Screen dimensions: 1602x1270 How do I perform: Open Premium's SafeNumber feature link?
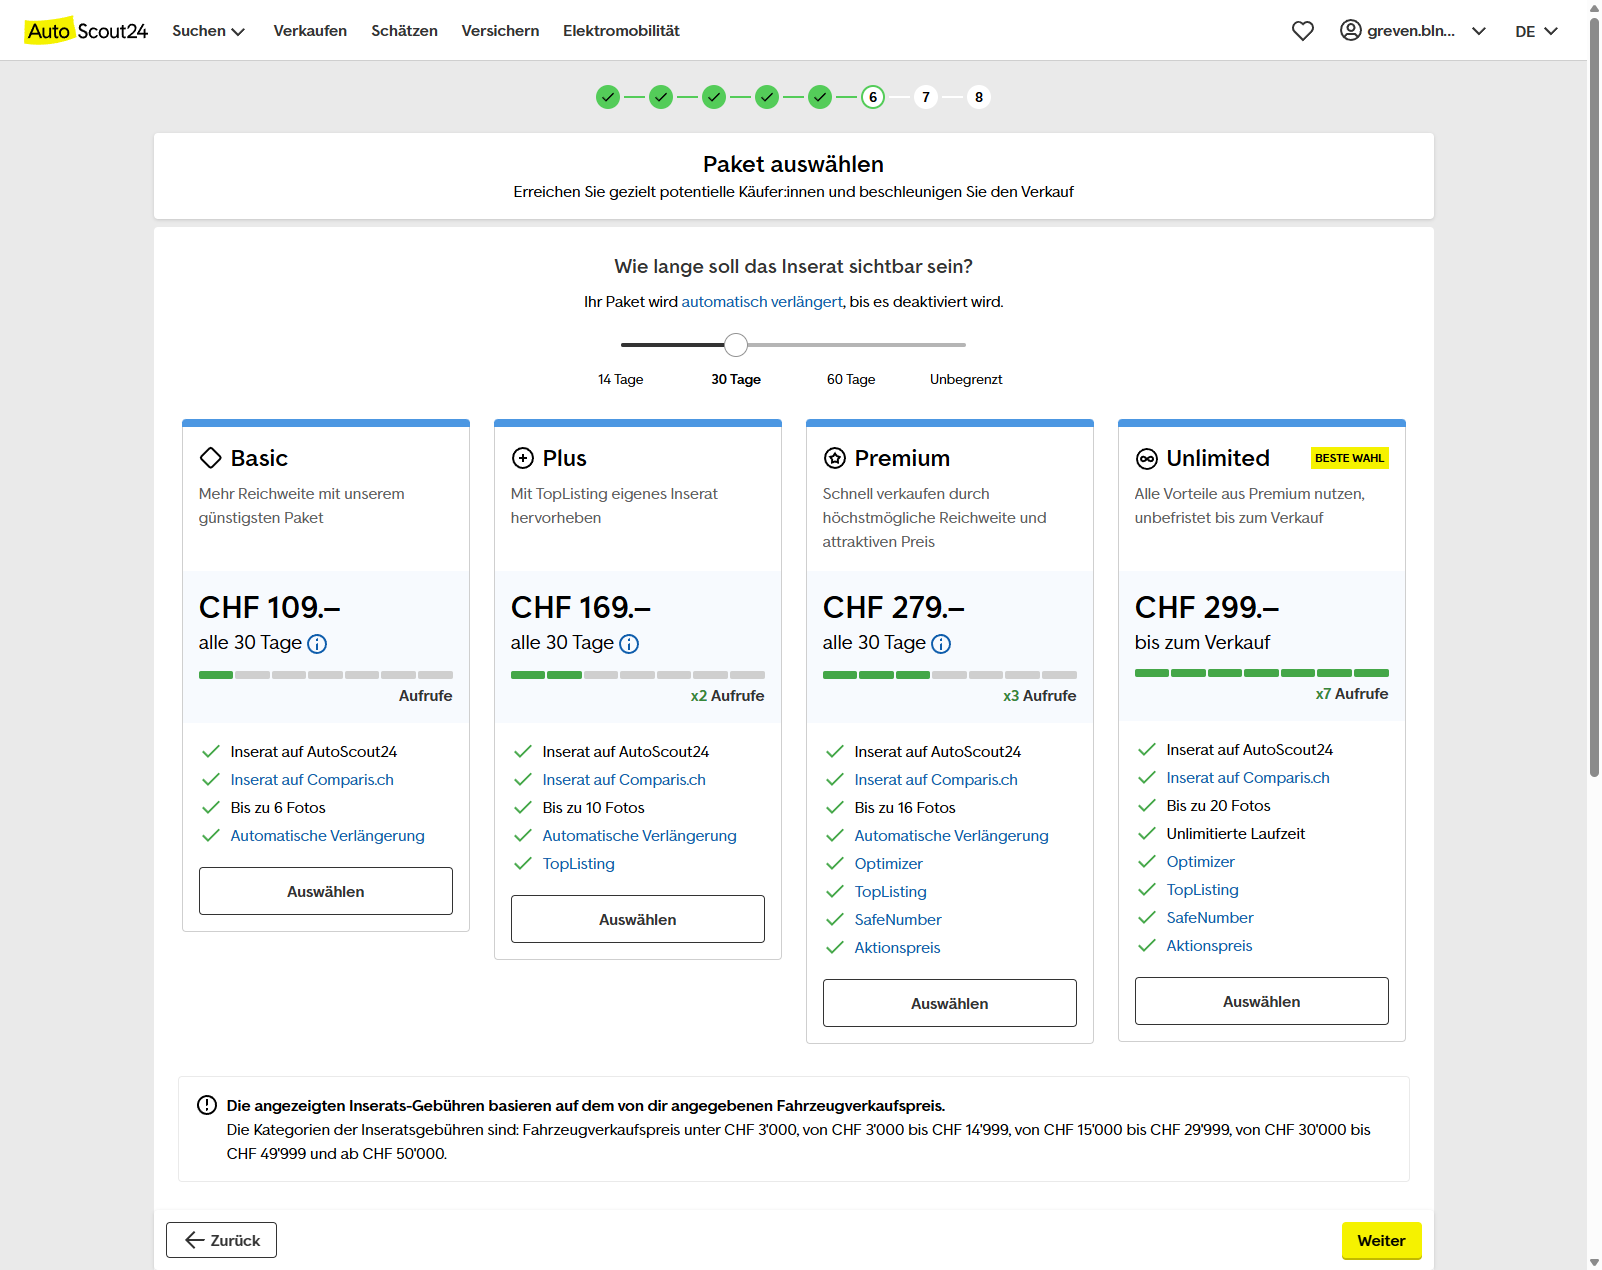[x=898, y=920]
